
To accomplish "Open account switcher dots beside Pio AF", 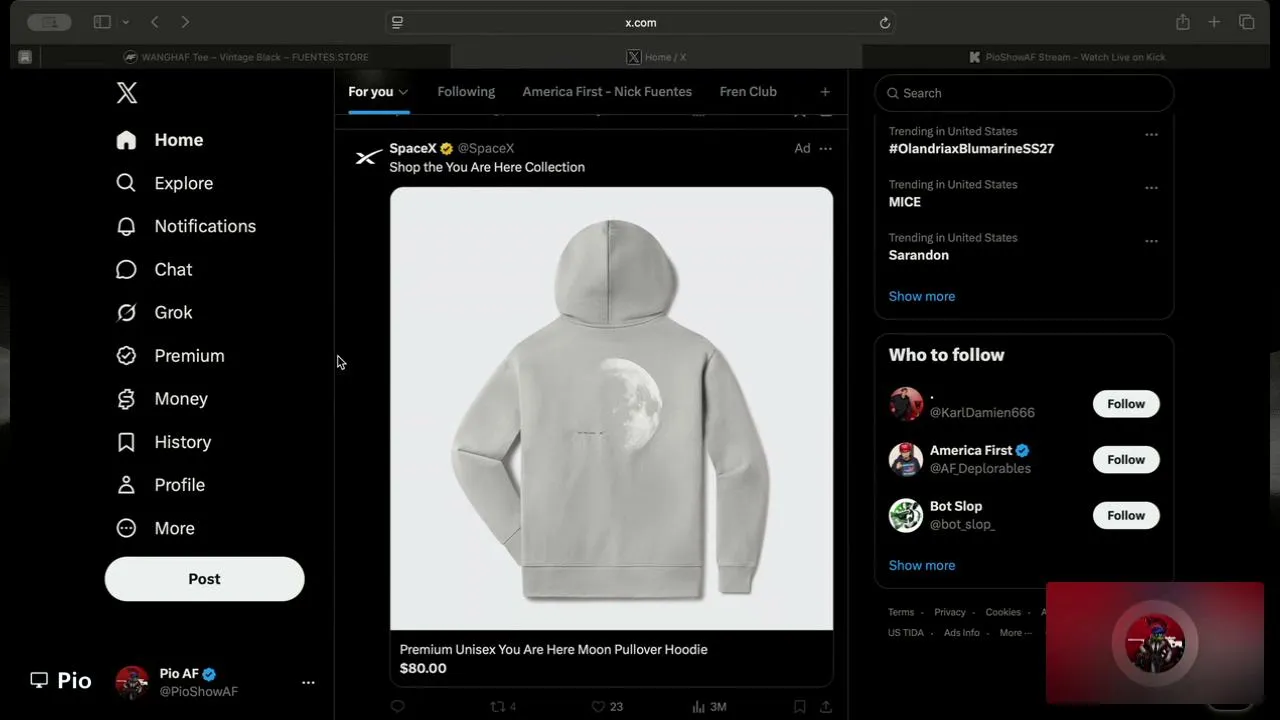I will (x=308, y=683).
